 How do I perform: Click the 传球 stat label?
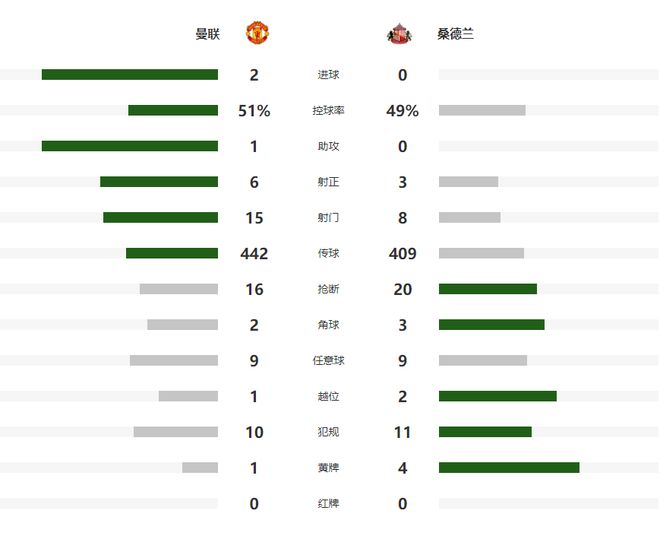coord(328,254)
